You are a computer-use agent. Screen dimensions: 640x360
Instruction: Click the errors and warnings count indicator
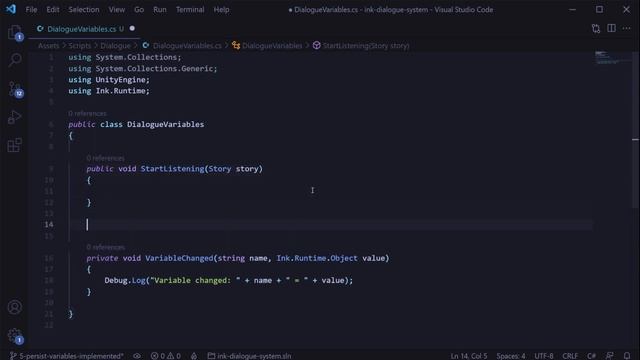[x=165, y=356]
